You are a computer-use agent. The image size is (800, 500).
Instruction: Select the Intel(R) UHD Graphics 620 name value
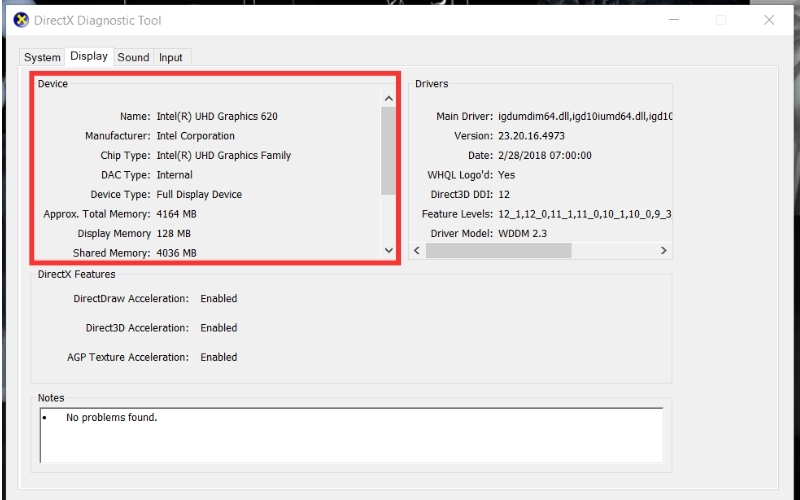[x=217, y=117]
